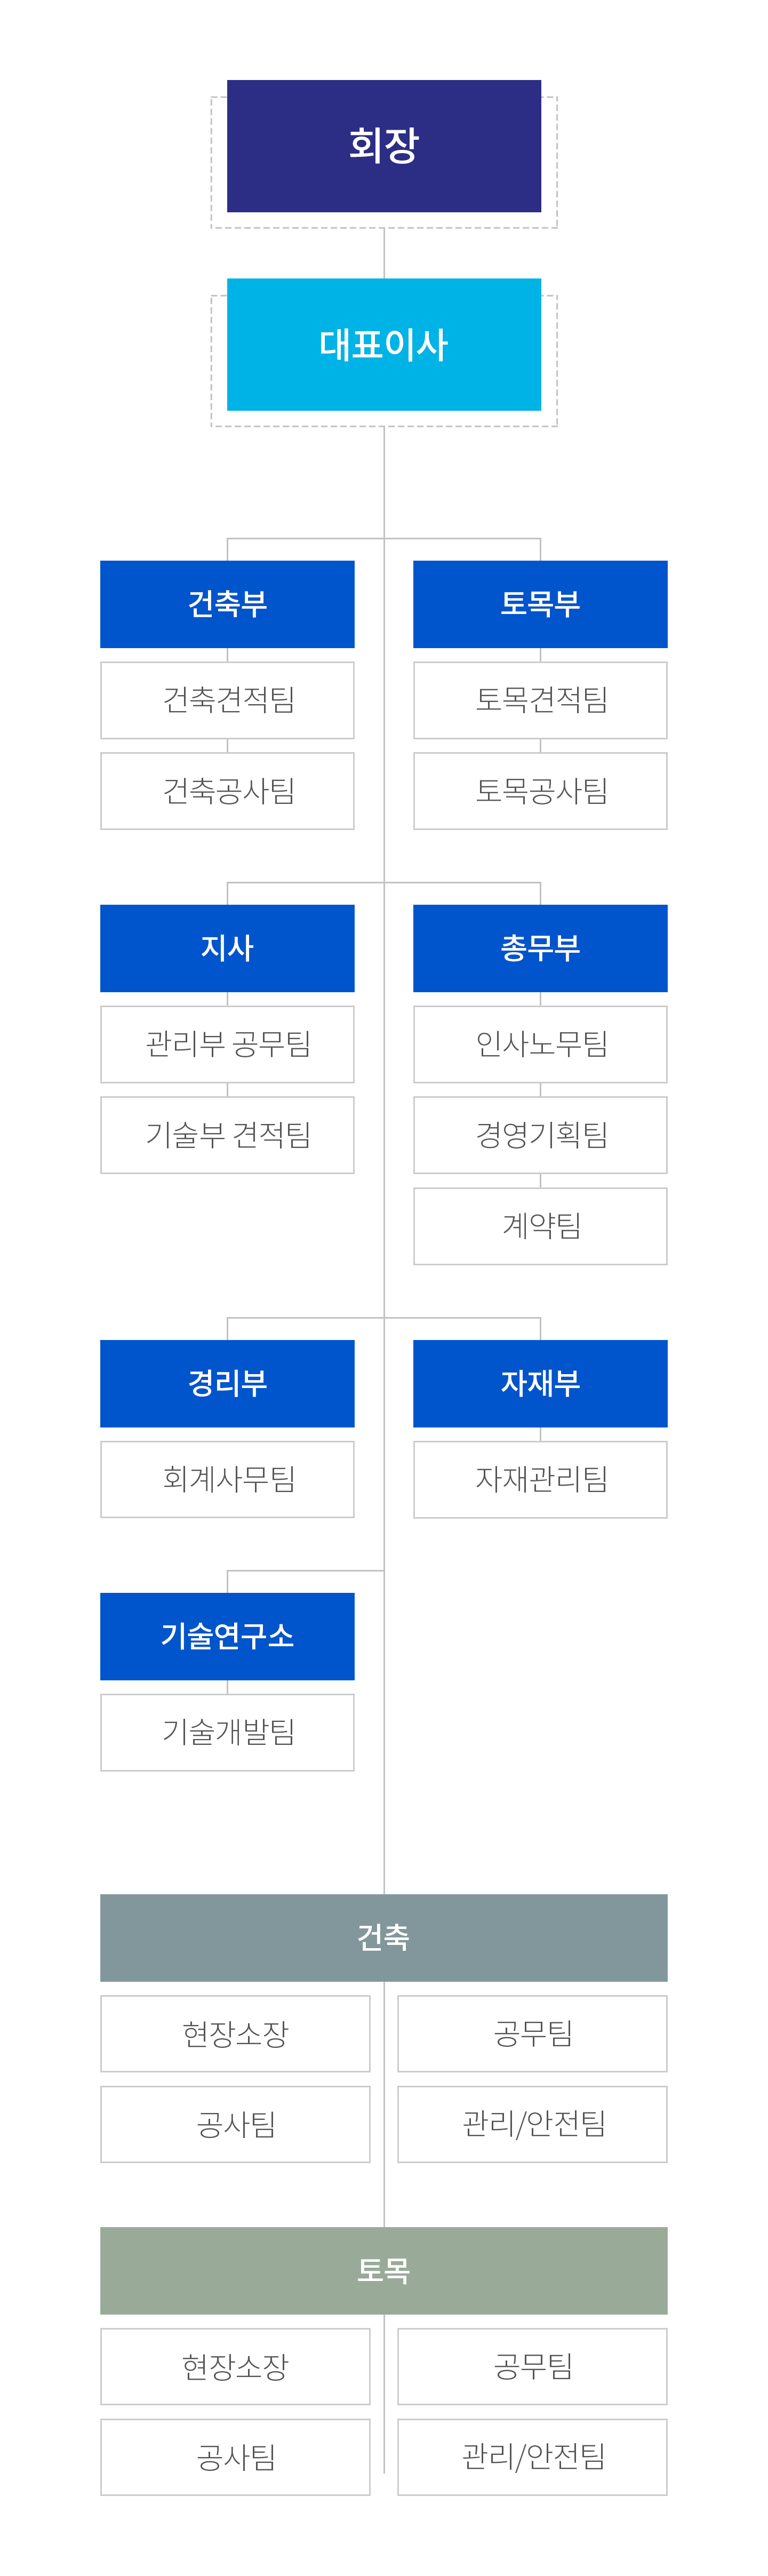
Task: Select the 경영기획팀 team box
Action: pyautogui.click(x=540, y=1135)
